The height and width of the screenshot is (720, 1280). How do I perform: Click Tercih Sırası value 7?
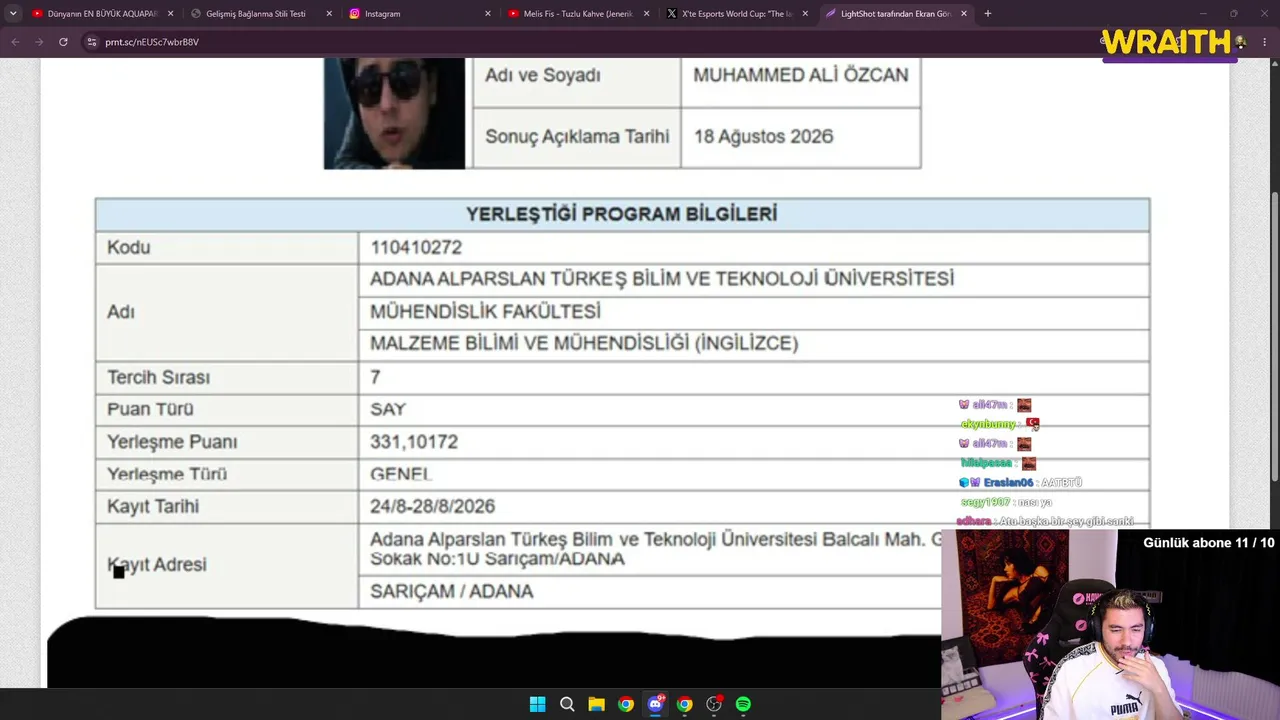pos(375,377)
